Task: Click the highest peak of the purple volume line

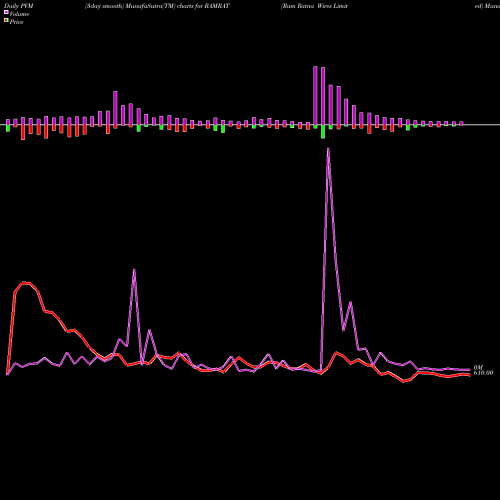Action: point(328,149)
